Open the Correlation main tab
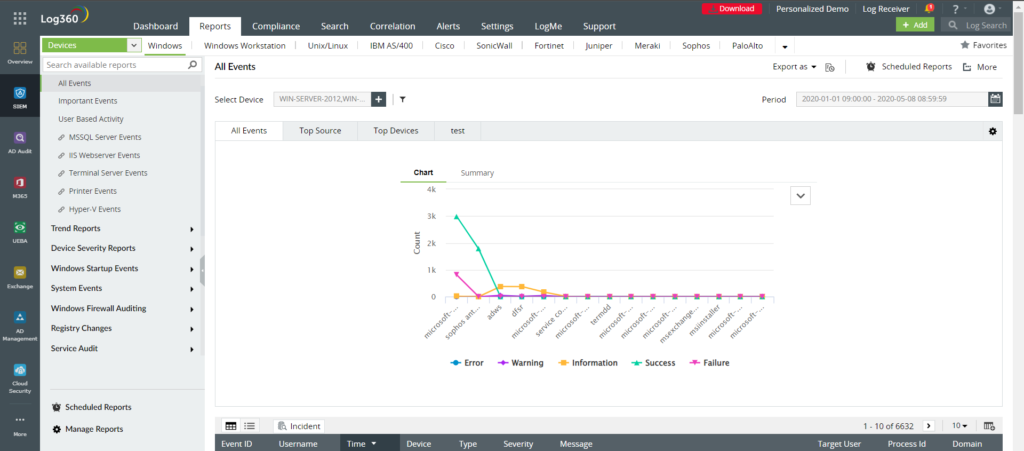Screen dimensions: 1024x451 click(392, 27)
